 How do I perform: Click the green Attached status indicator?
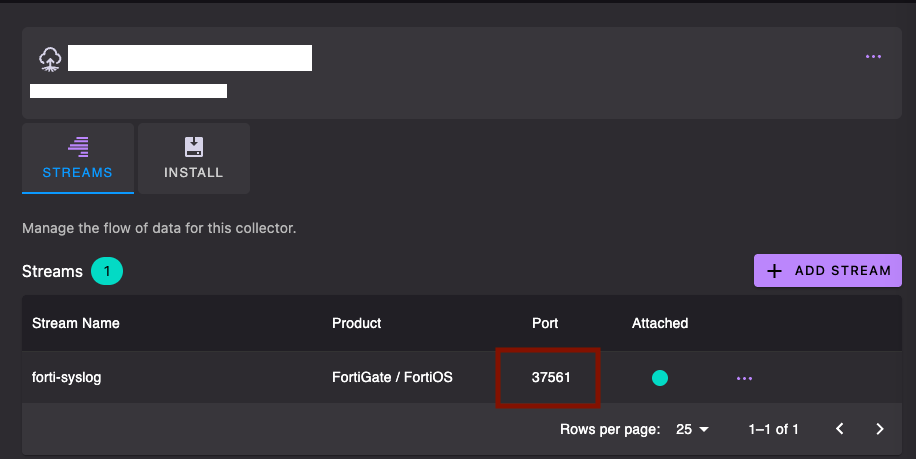click(x=660, y=378)
